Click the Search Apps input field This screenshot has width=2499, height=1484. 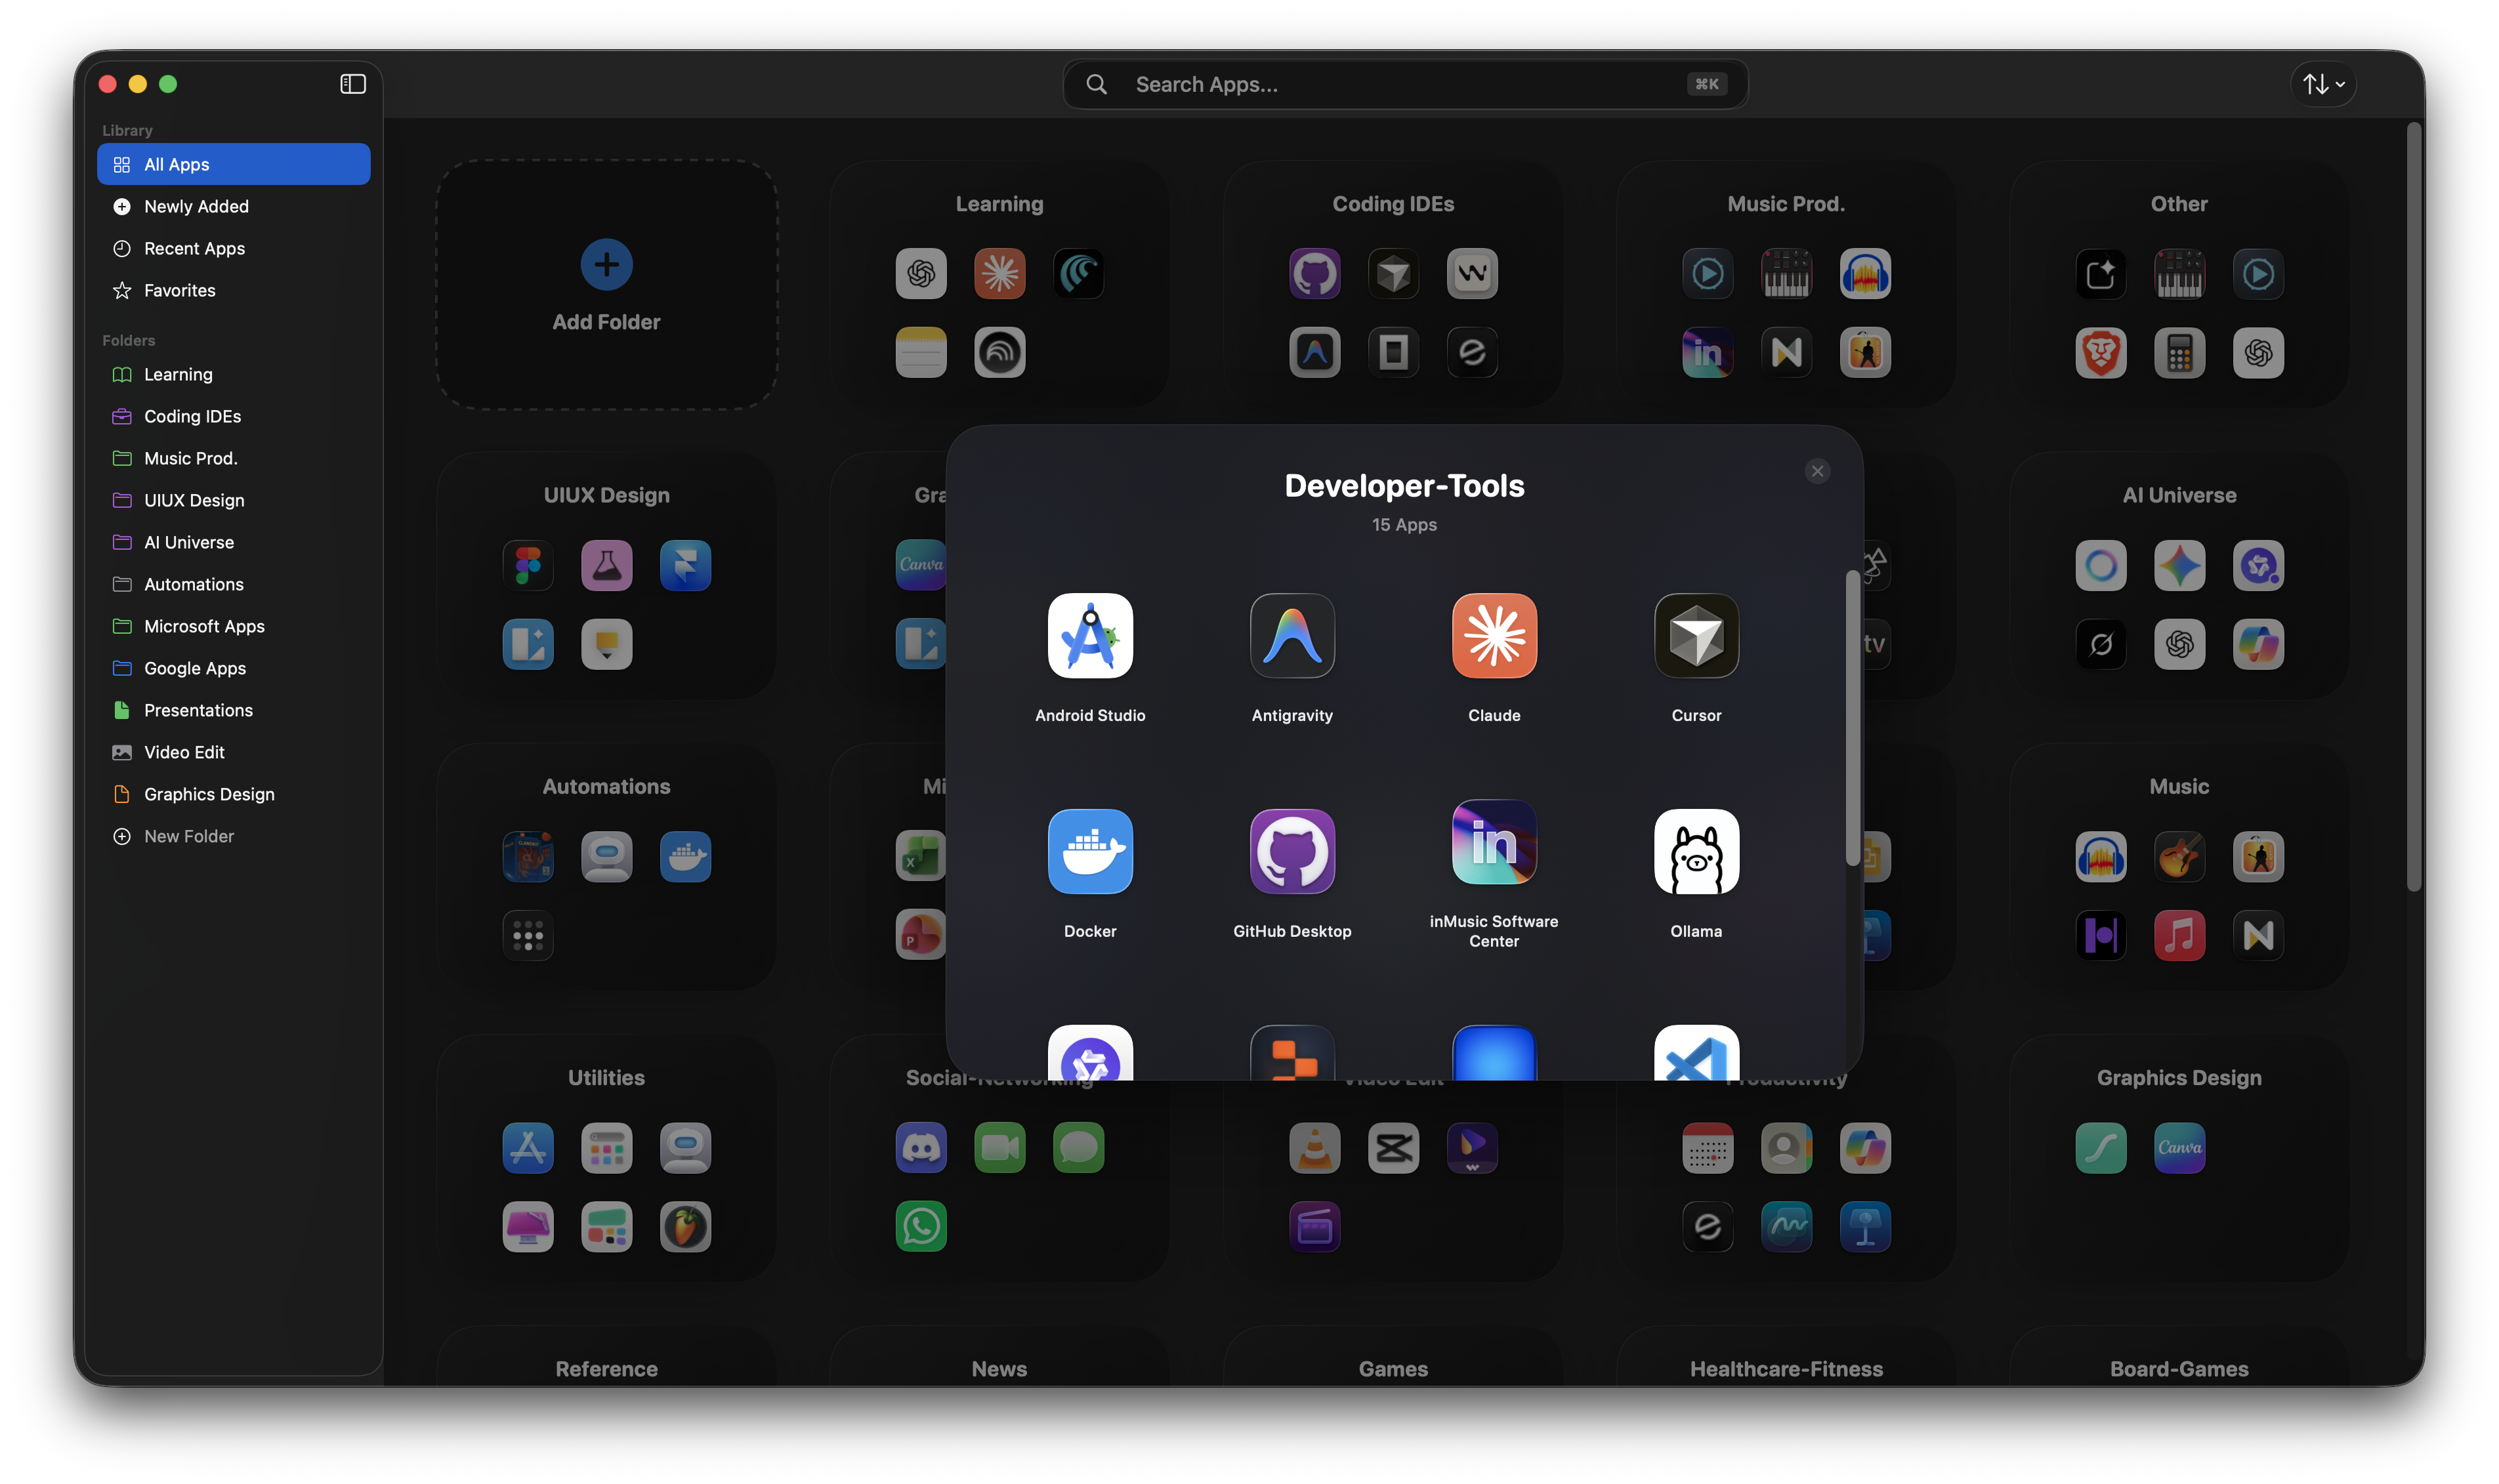pos(1400,84)
